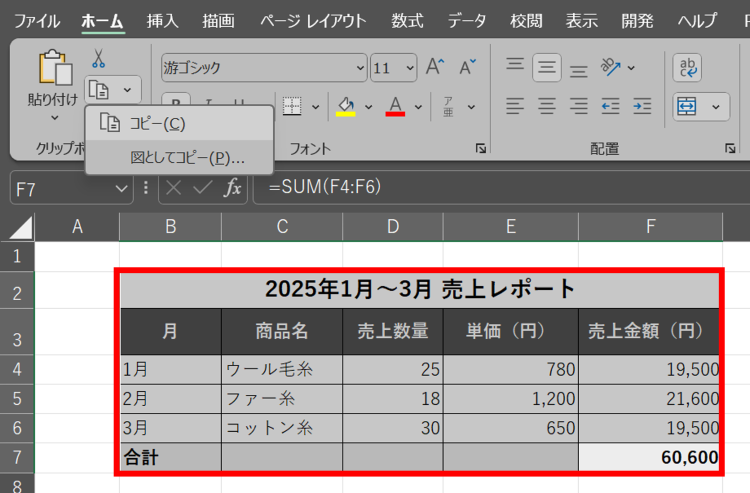Switch to the 挿入 tab
This screenshot has width=750, height=493.
point(162,21)
